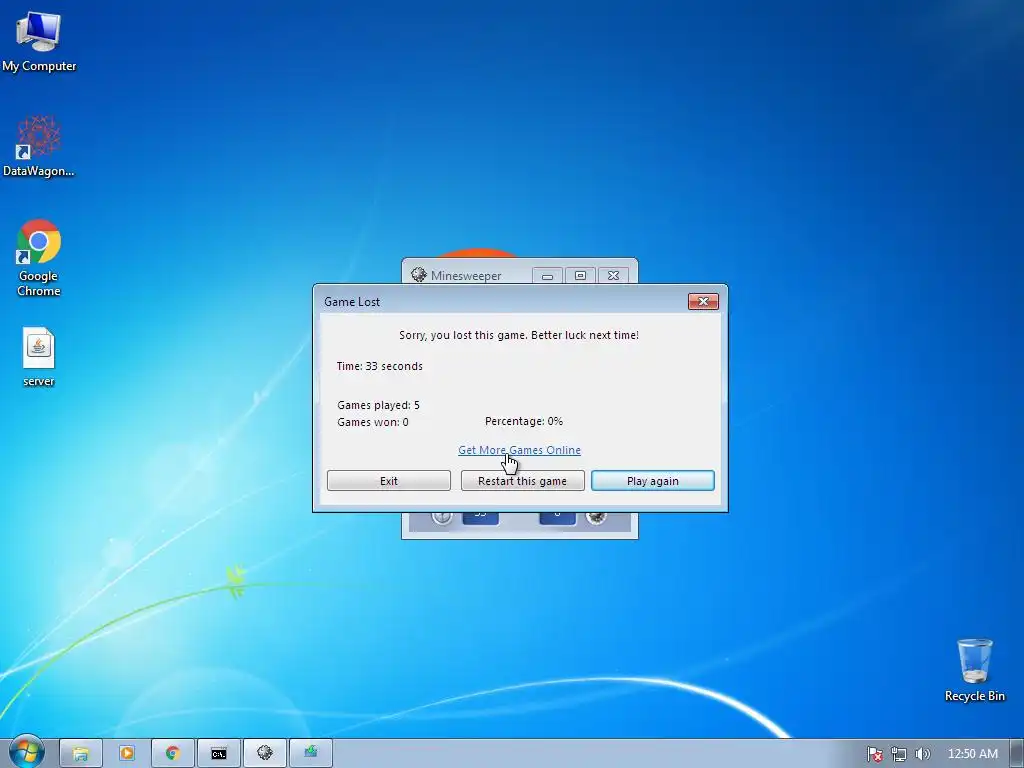Open the Get More Games Online link

(519, 450)
